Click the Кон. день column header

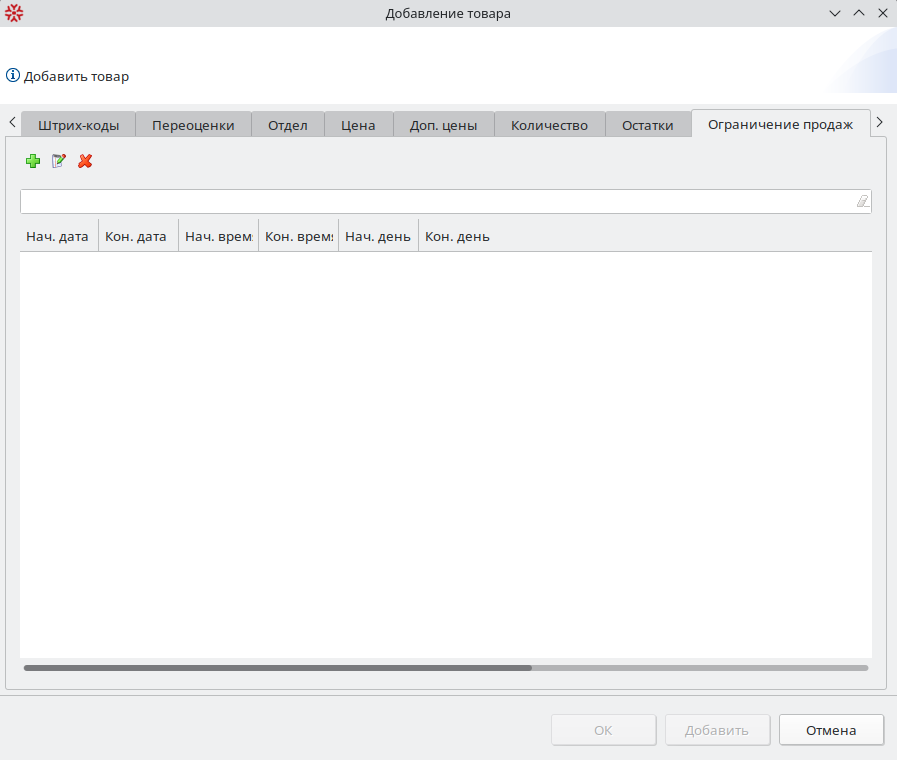tap(457, 237)
